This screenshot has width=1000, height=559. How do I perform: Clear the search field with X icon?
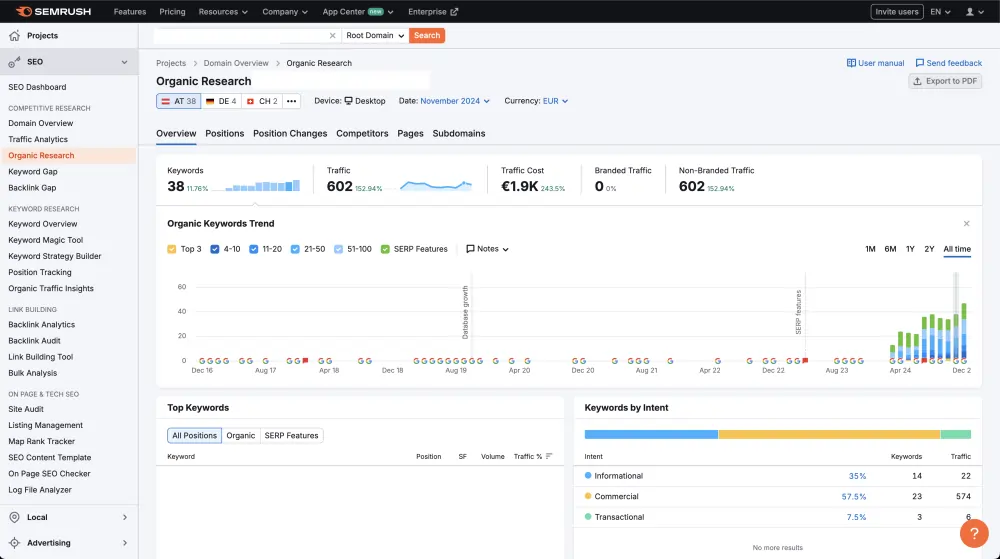(x=333, y=35)
